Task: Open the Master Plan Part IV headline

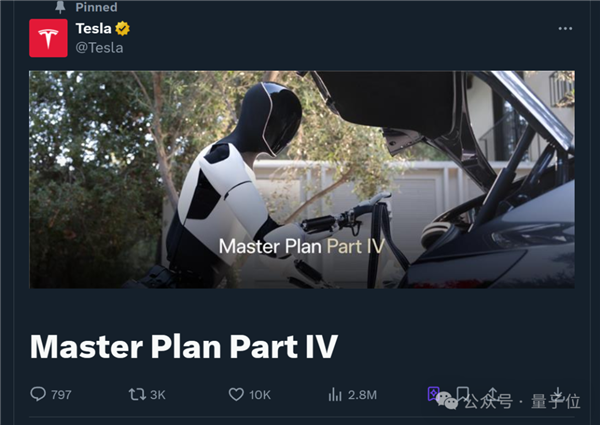Action: coord(184,346)
